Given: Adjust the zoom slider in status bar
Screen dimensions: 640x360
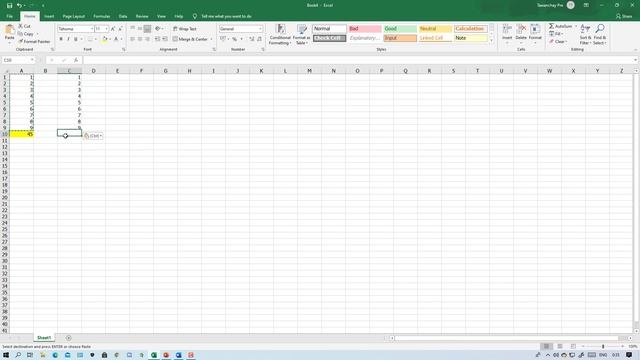Looking at the screenshot, I should point(603,346).
